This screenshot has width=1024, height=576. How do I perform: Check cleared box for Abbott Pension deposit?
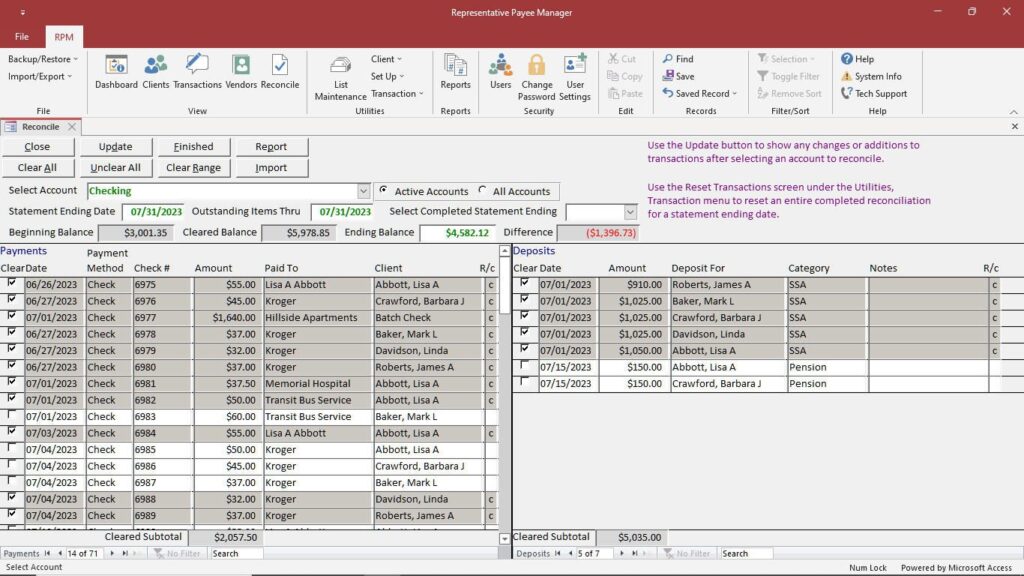[524, 365]
